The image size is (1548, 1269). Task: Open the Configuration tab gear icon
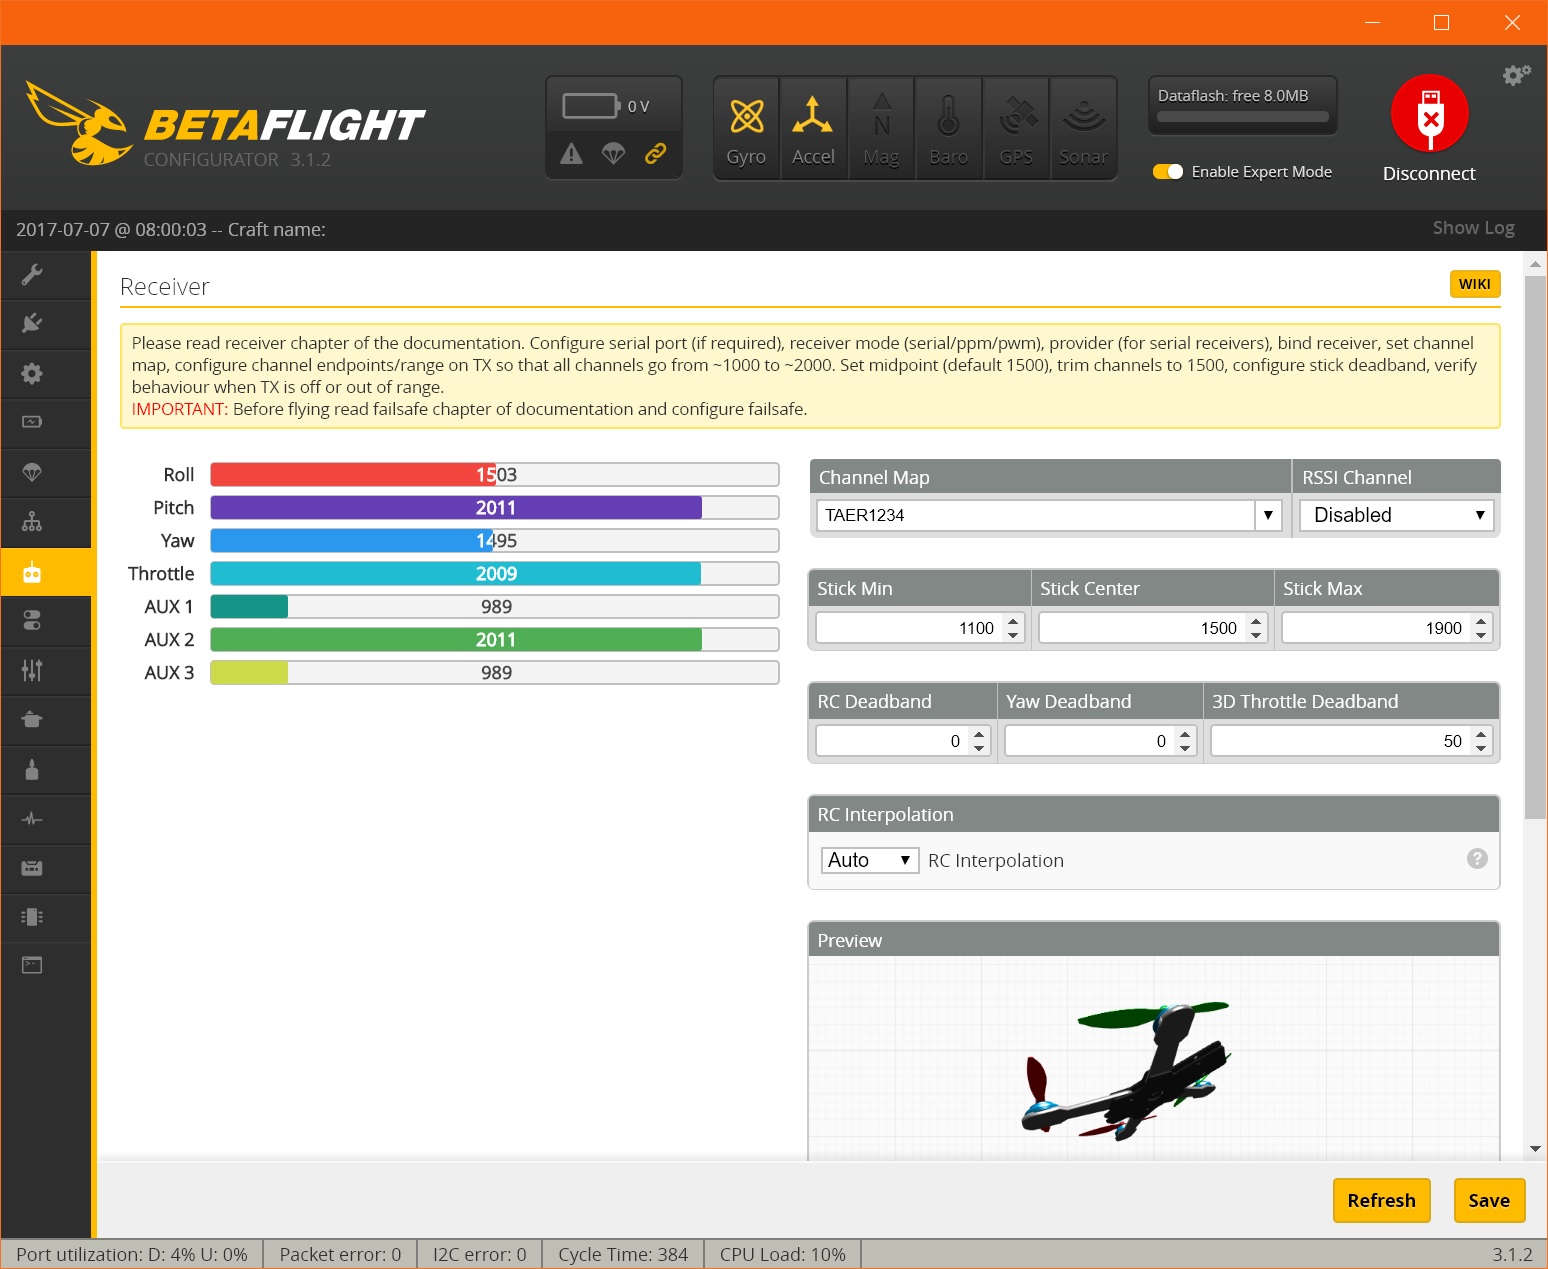pos(32,373)
